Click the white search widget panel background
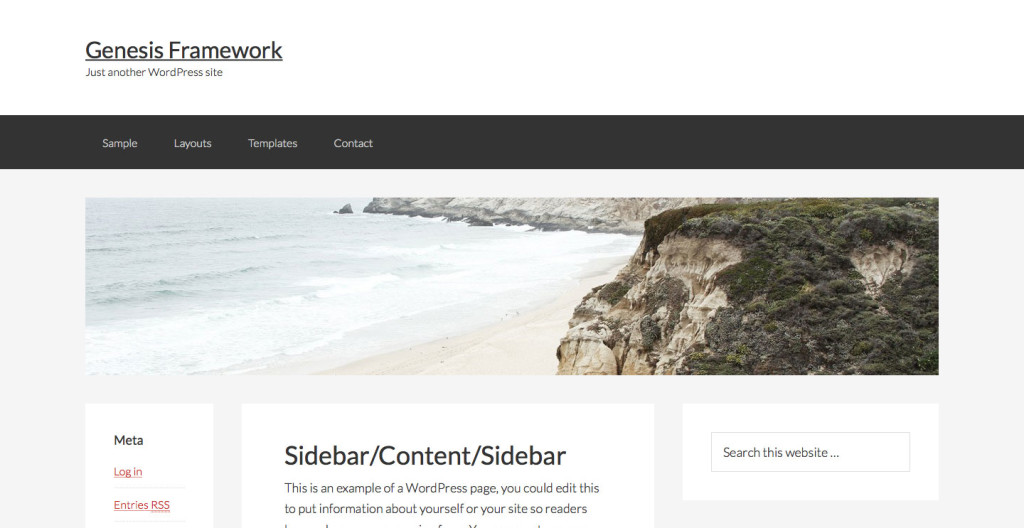 coord(810,486)
